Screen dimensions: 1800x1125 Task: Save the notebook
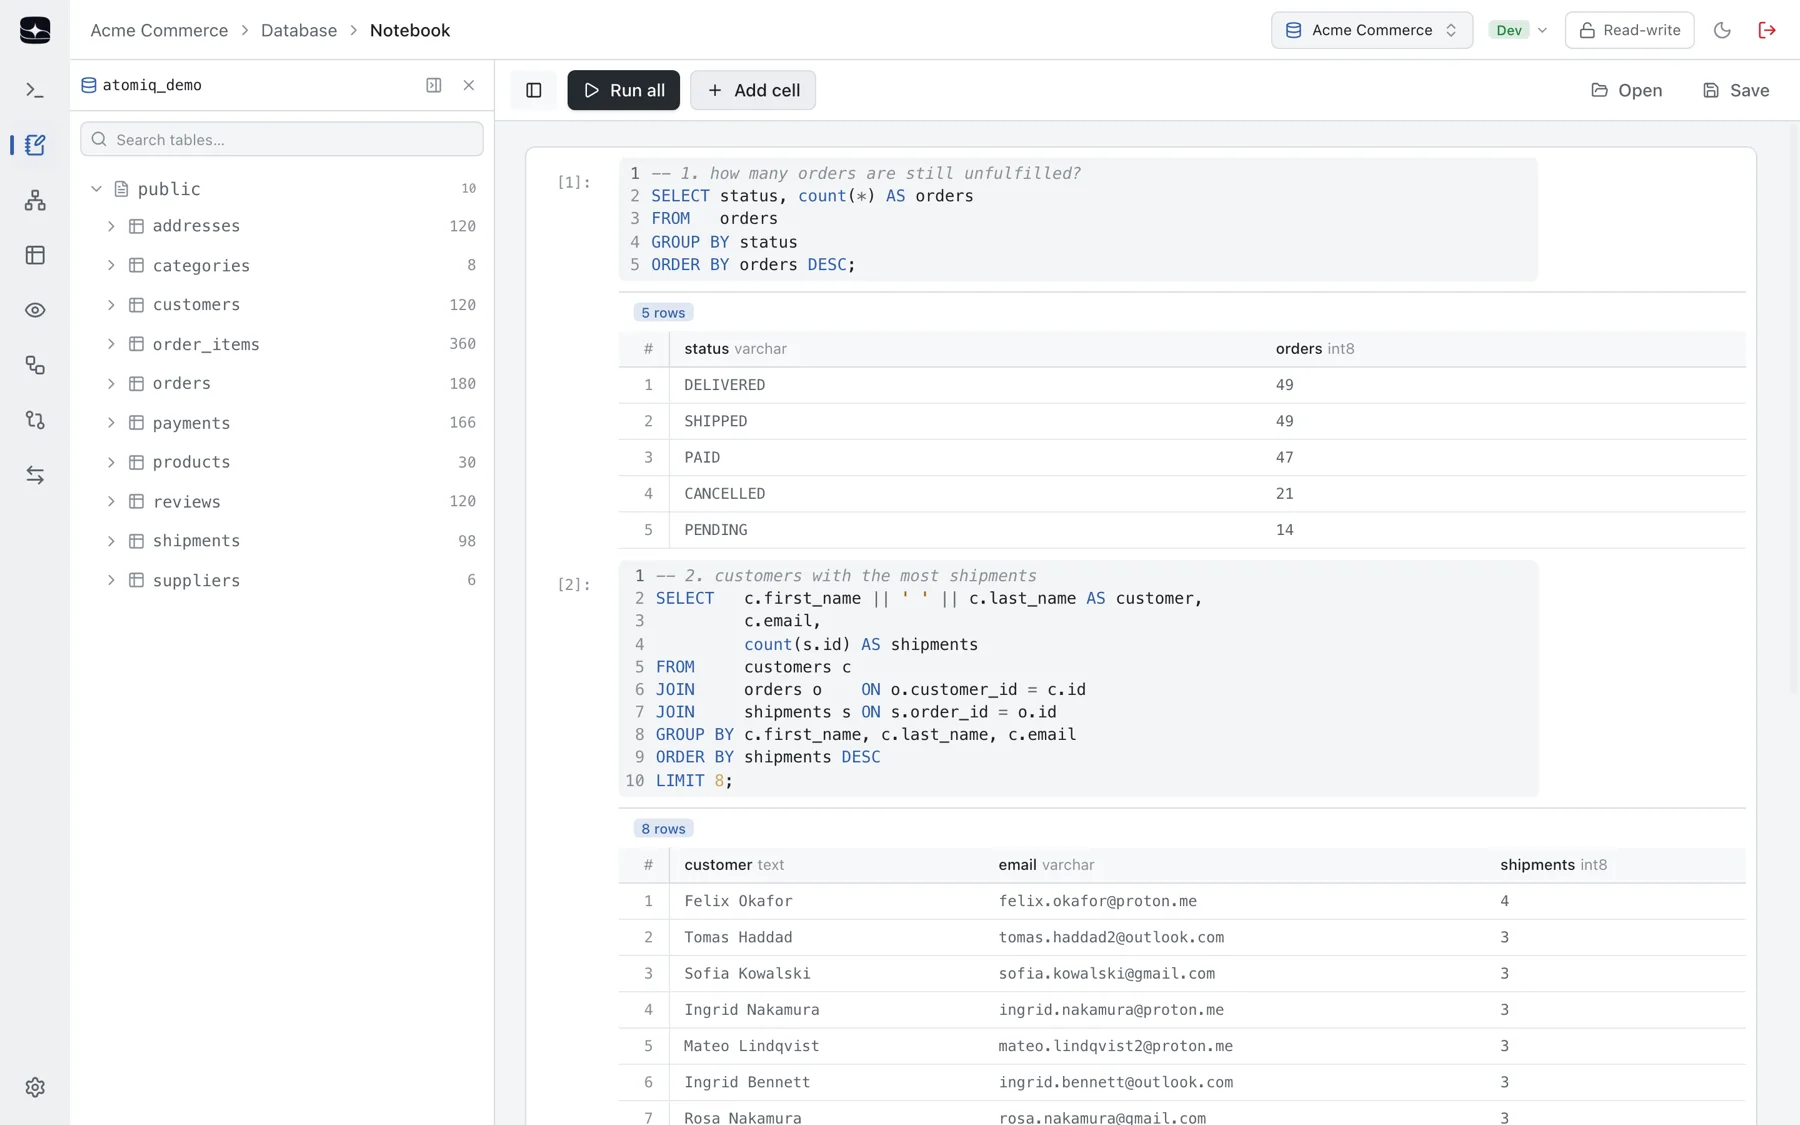pyautogui.click(x=1736, y=90)
